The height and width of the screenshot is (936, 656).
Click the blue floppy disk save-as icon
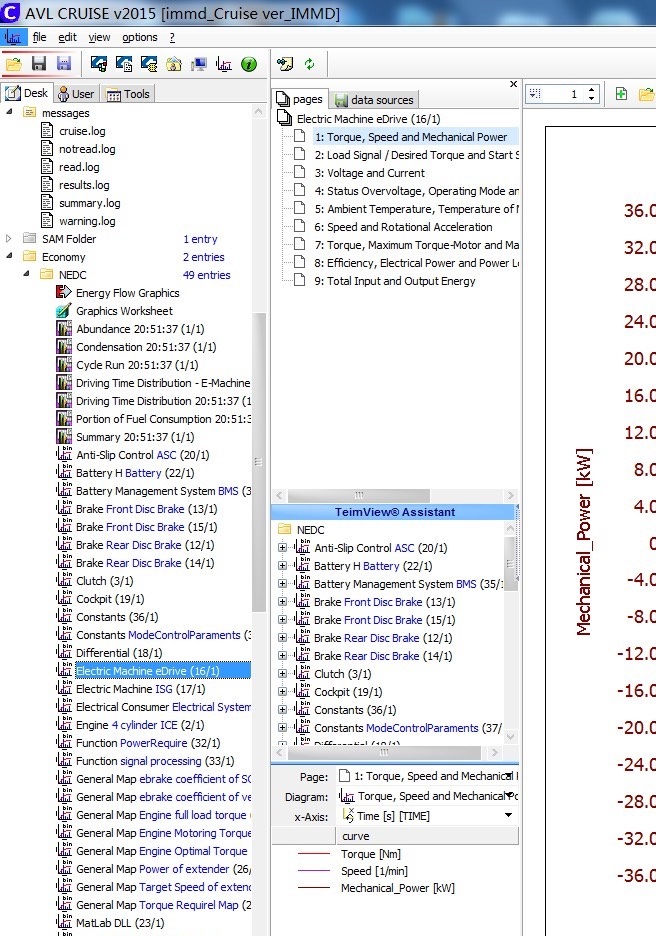64,63
